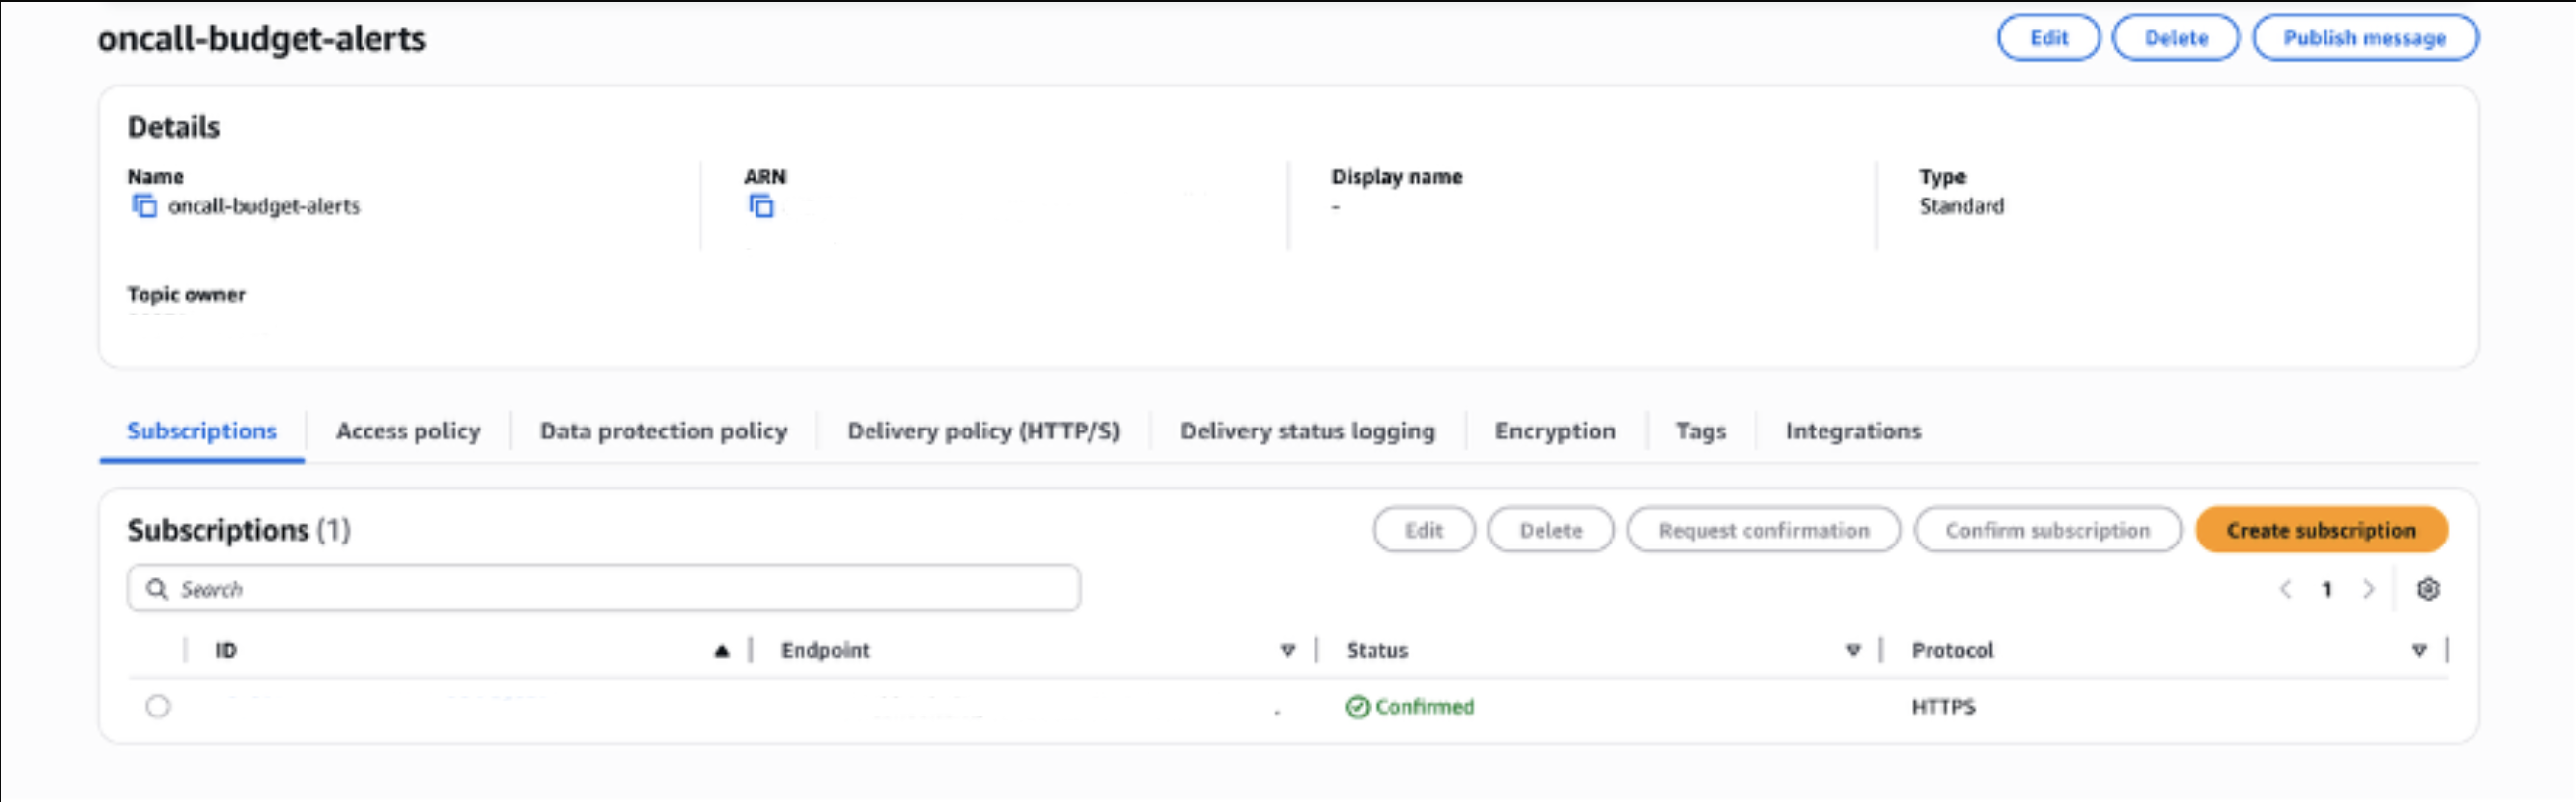This screenshot has width=2576, height=802.
Task: Click the subscriptions Search field
Action: 620,589
